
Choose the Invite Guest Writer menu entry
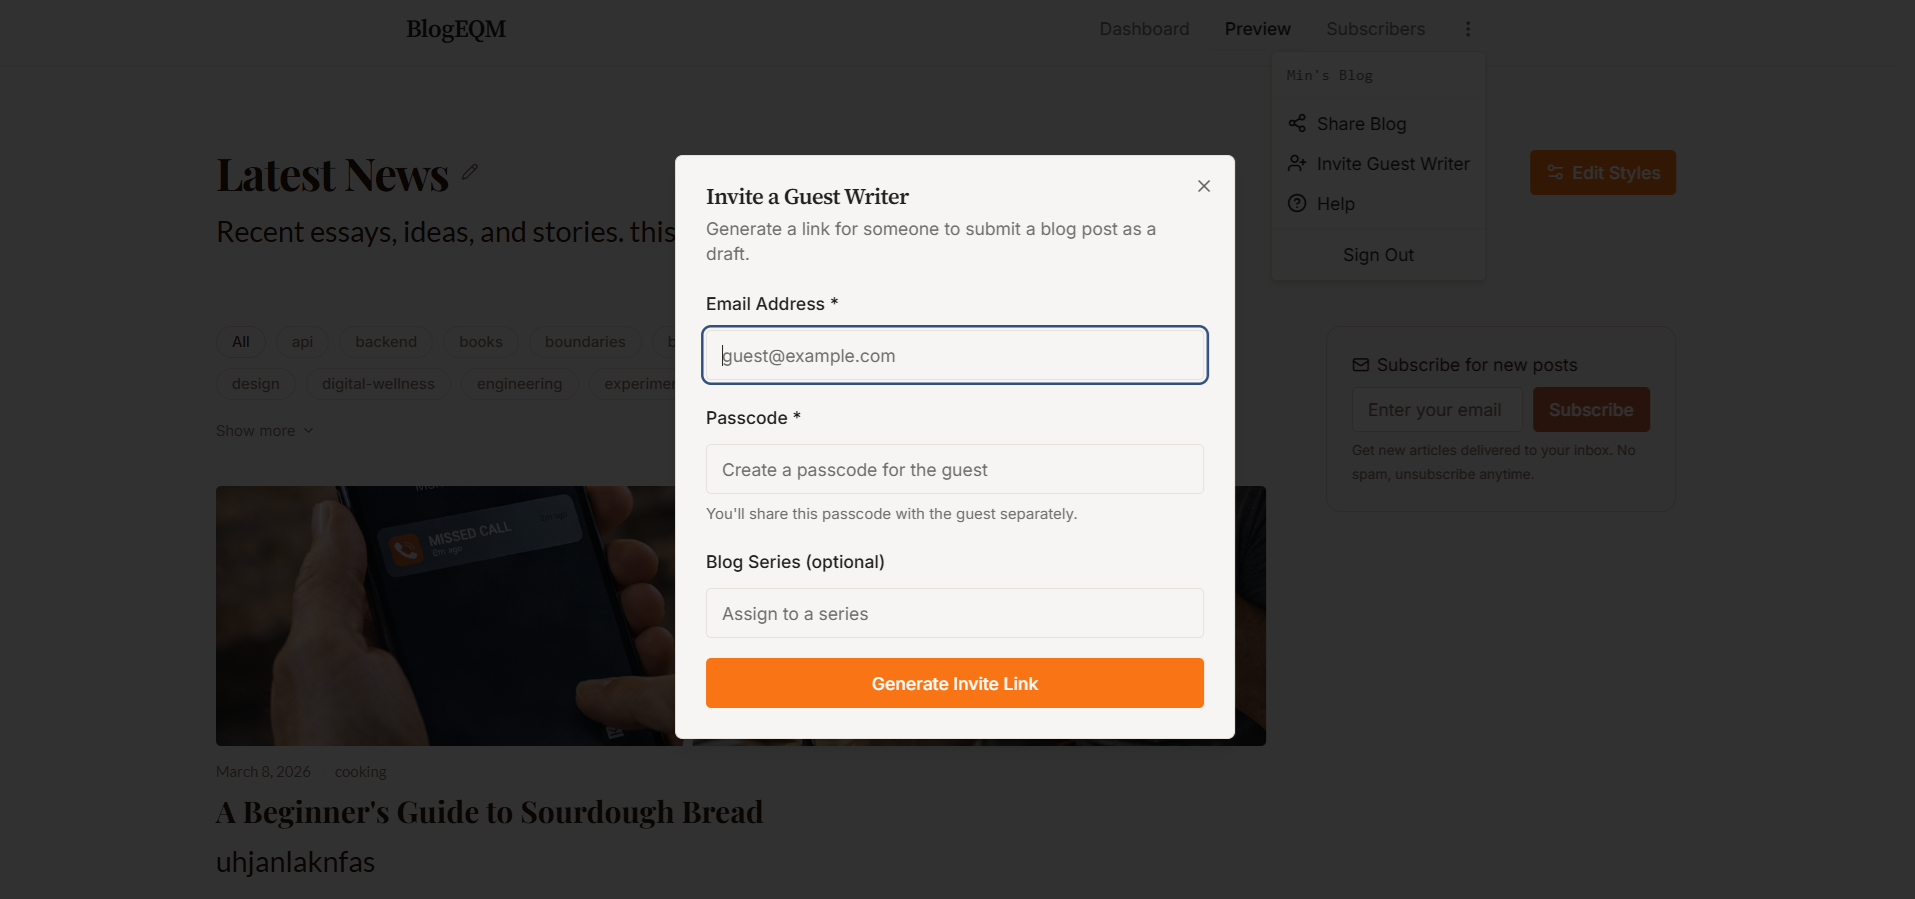point(1378,164)
